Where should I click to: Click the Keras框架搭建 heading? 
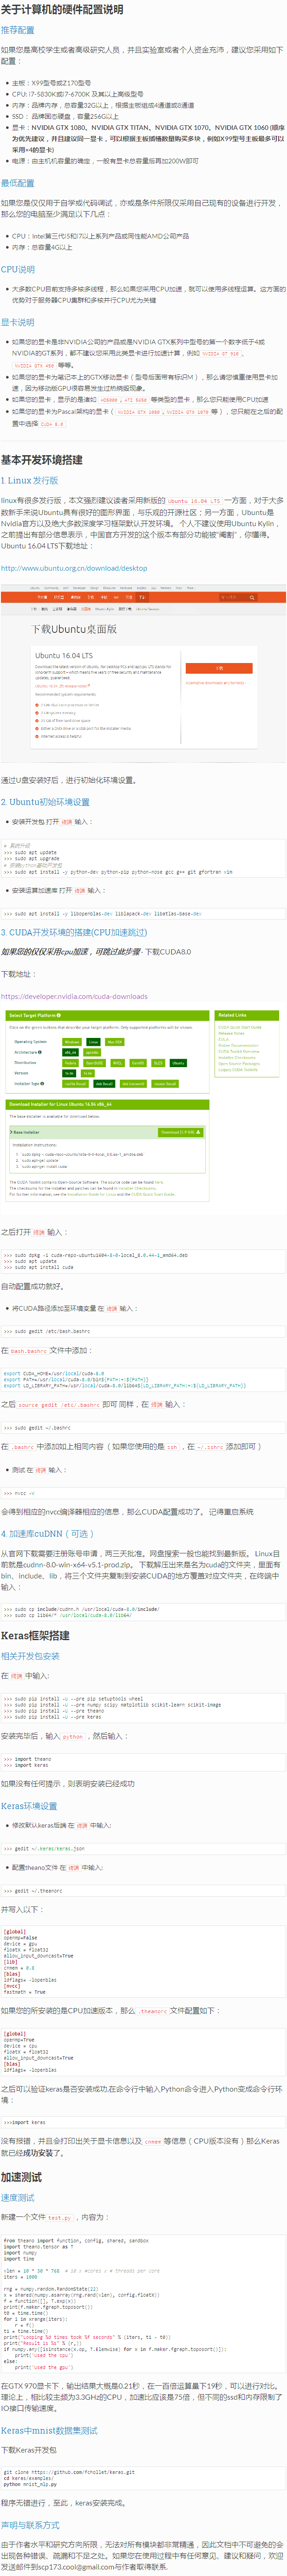click(x=35, y=1636)
